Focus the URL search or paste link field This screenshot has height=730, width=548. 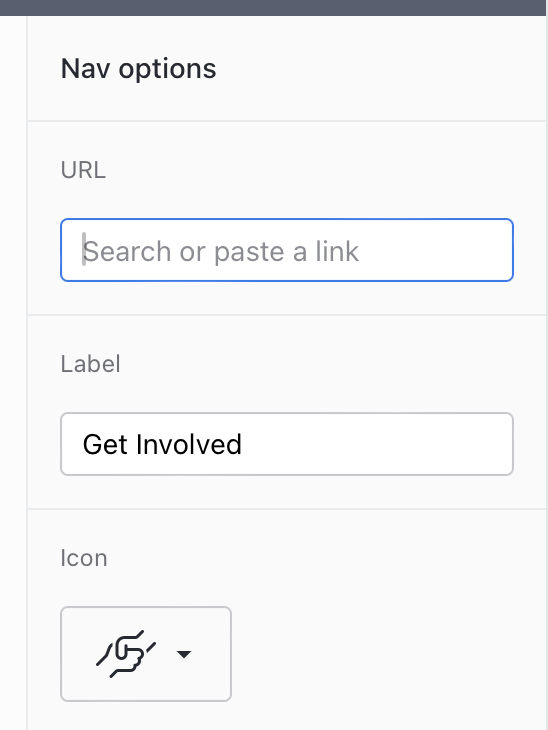[x=287, y=250]
